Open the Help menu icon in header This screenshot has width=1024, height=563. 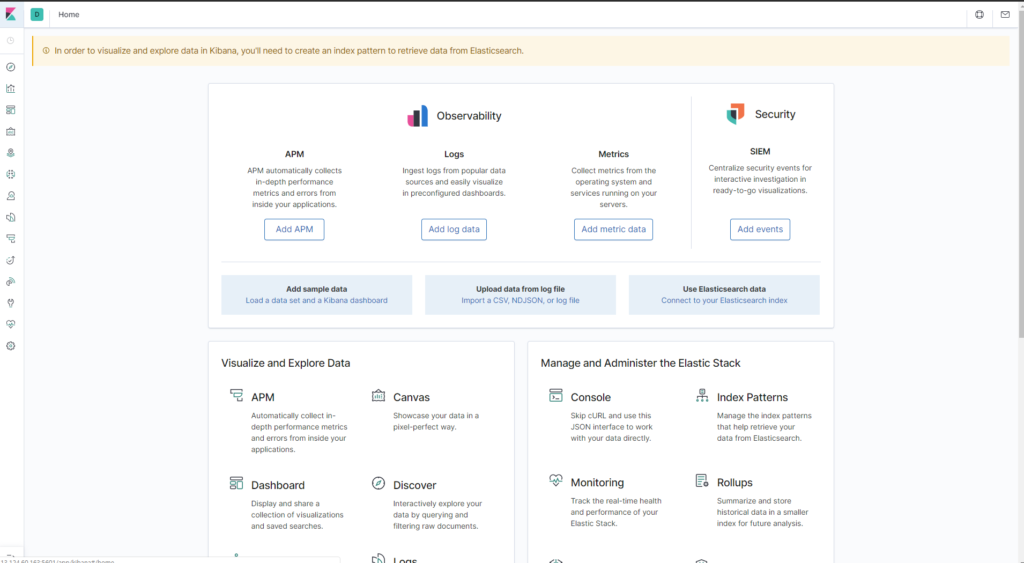pos(979,14)
